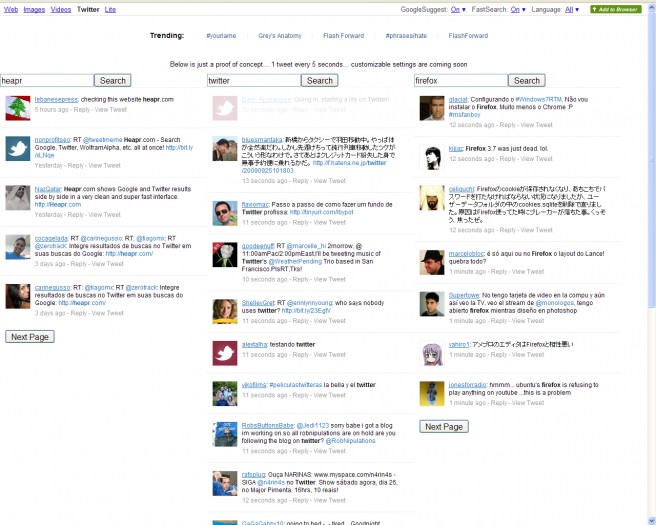Click Grey's Anatomy trending topic
Image resolution: width=656 pixels, height=525 pixels.
pyautogui.click(x=280, y=36)
